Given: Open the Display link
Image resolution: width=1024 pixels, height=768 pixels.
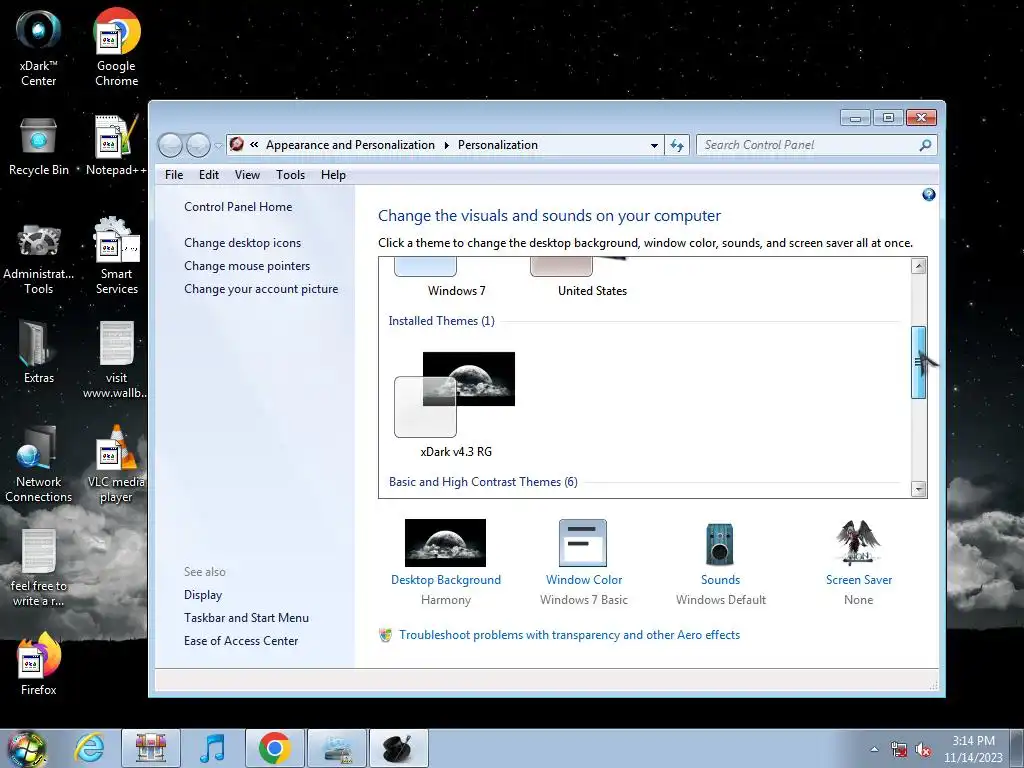Looking at the screenshot, I should (203, 595).
